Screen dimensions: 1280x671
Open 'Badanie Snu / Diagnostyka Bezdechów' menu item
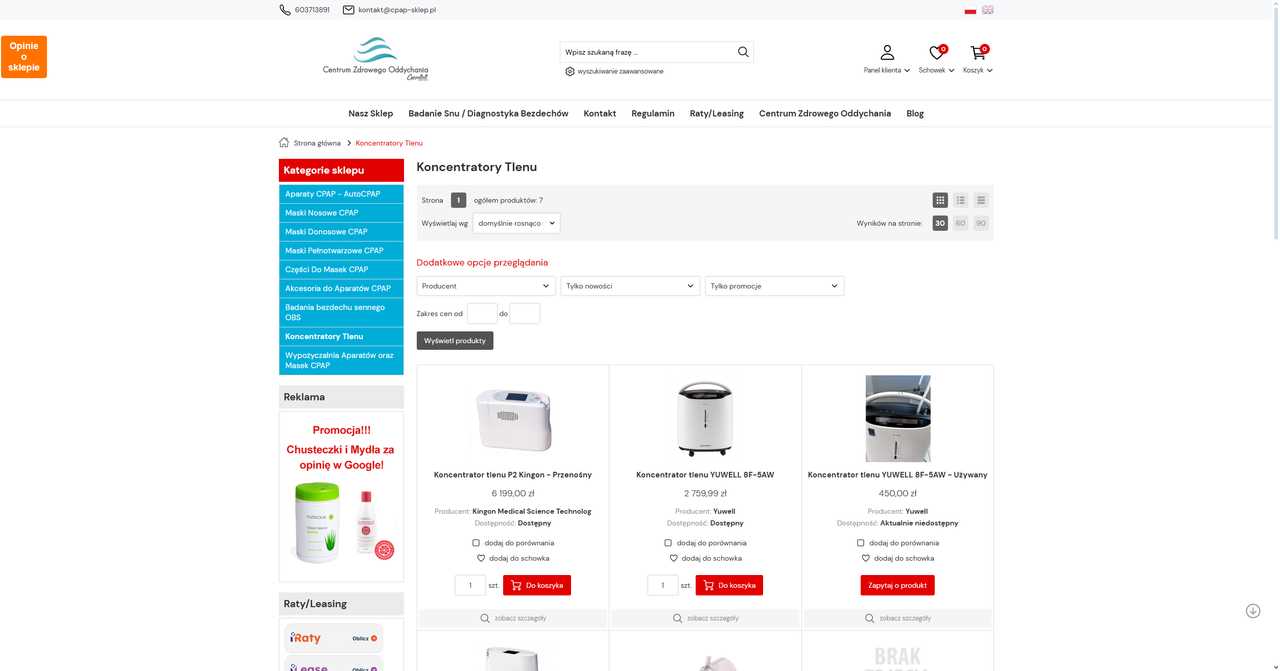point(488,114)
